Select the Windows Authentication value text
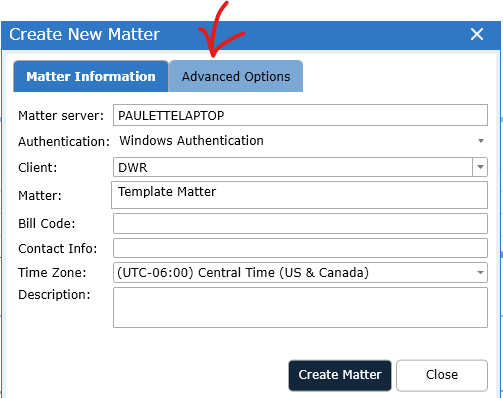The width and height of the screenshot is (503, 398). (191, 141)
